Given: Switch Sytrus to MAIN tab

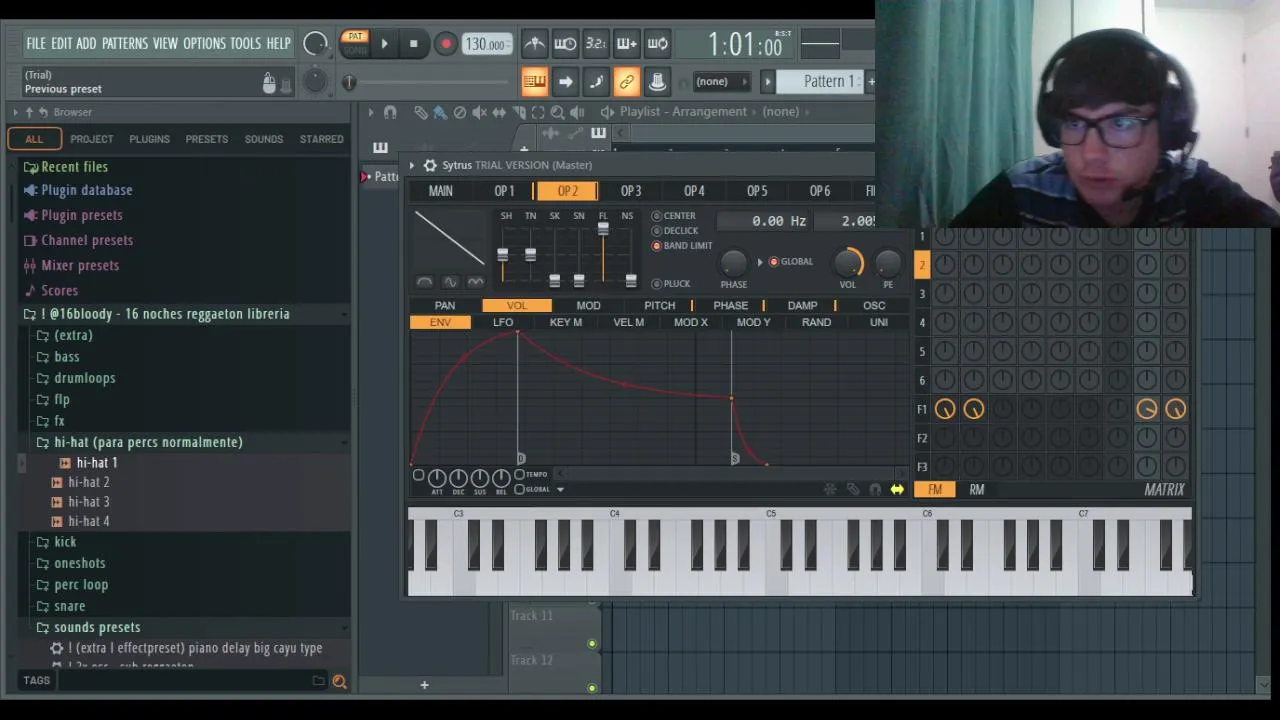Looking at the screenshot, I should tap(441, 191).
